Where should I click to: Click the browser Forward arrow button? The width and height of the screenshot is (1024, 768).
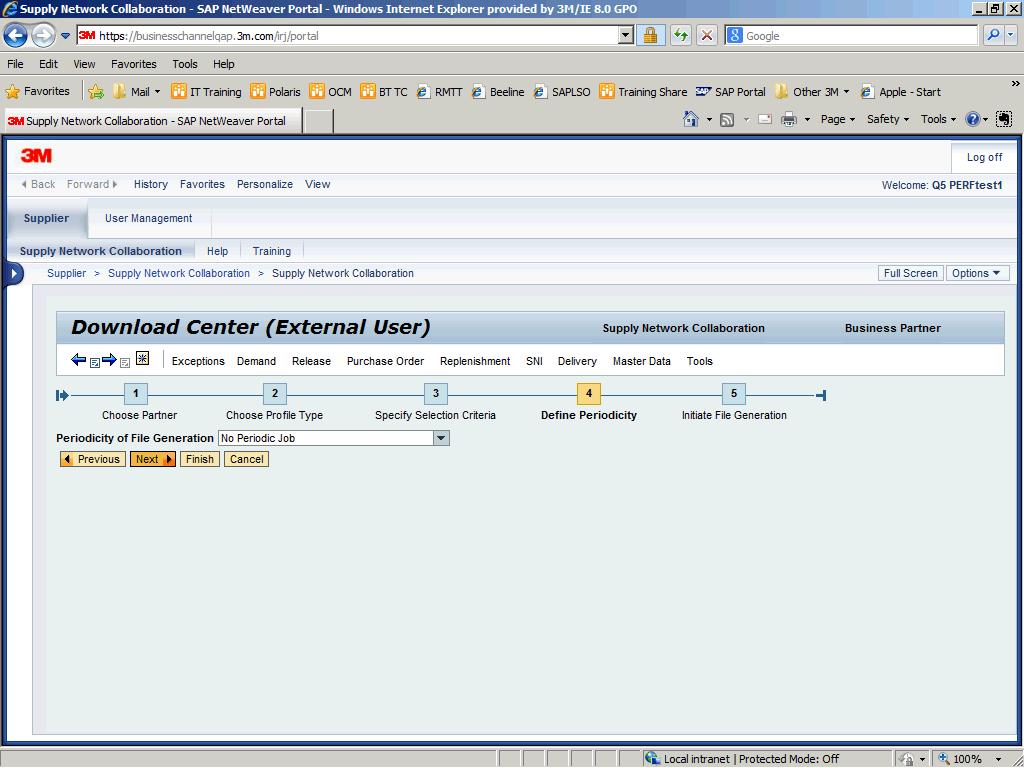pyautogui.click(x=43, y=35)
